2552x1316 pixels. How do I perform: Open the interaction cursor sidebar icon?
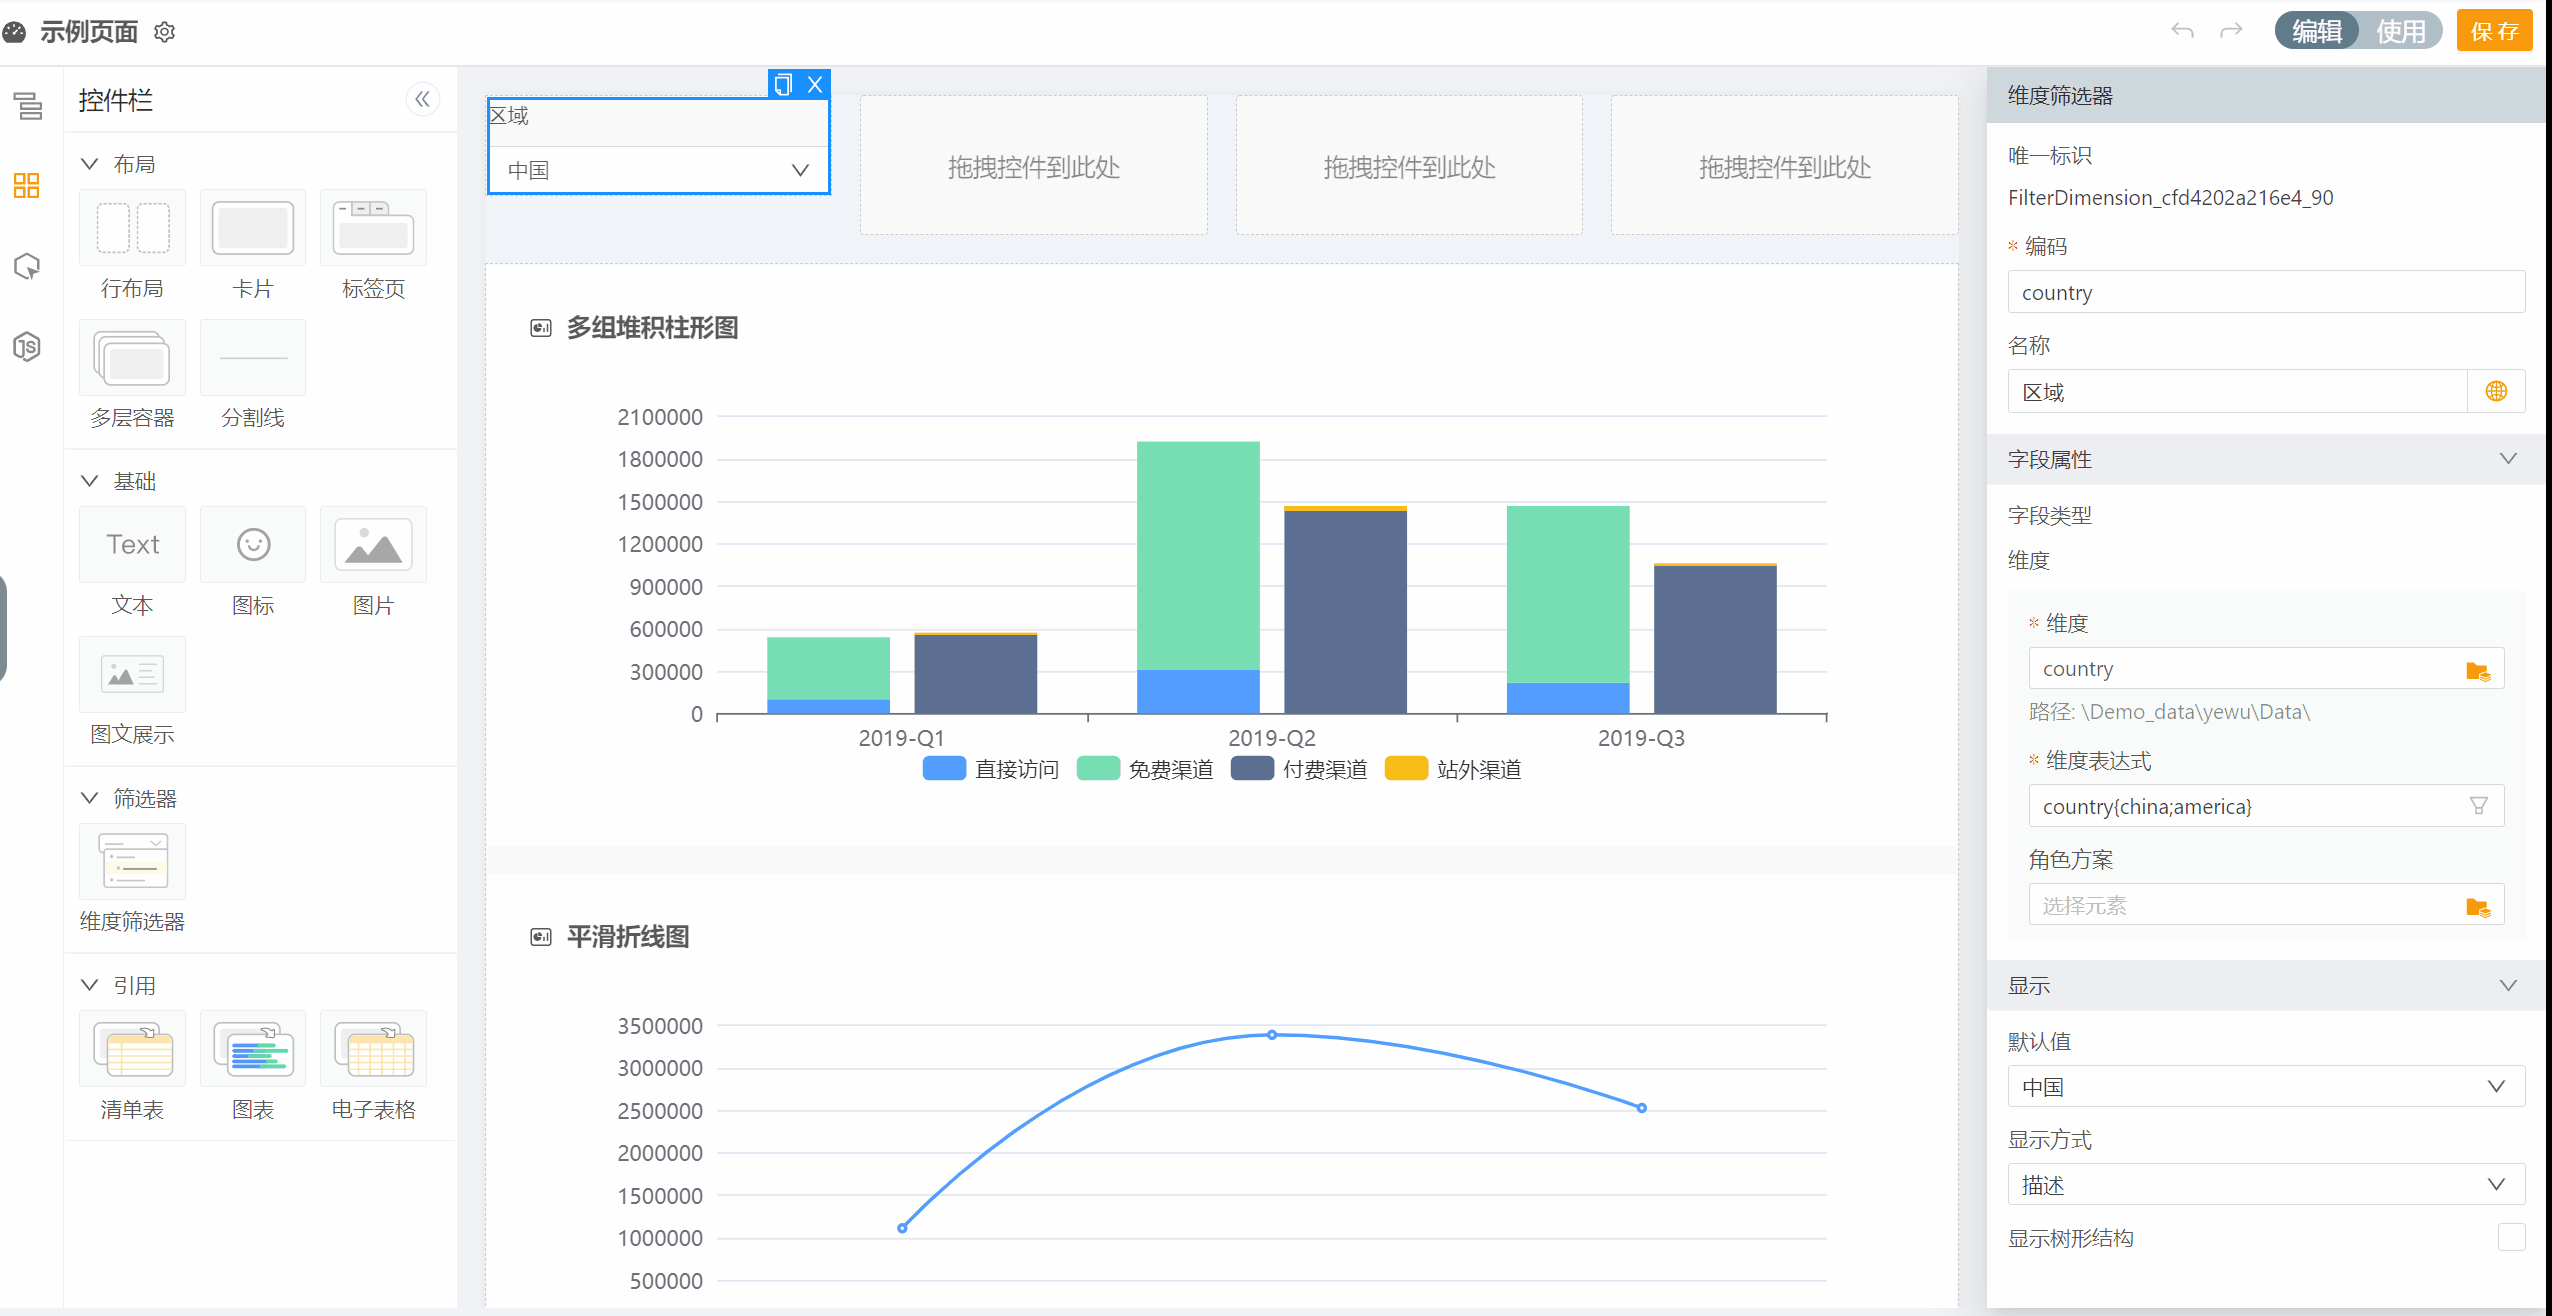pyautogui.click(x=27, y=266)
